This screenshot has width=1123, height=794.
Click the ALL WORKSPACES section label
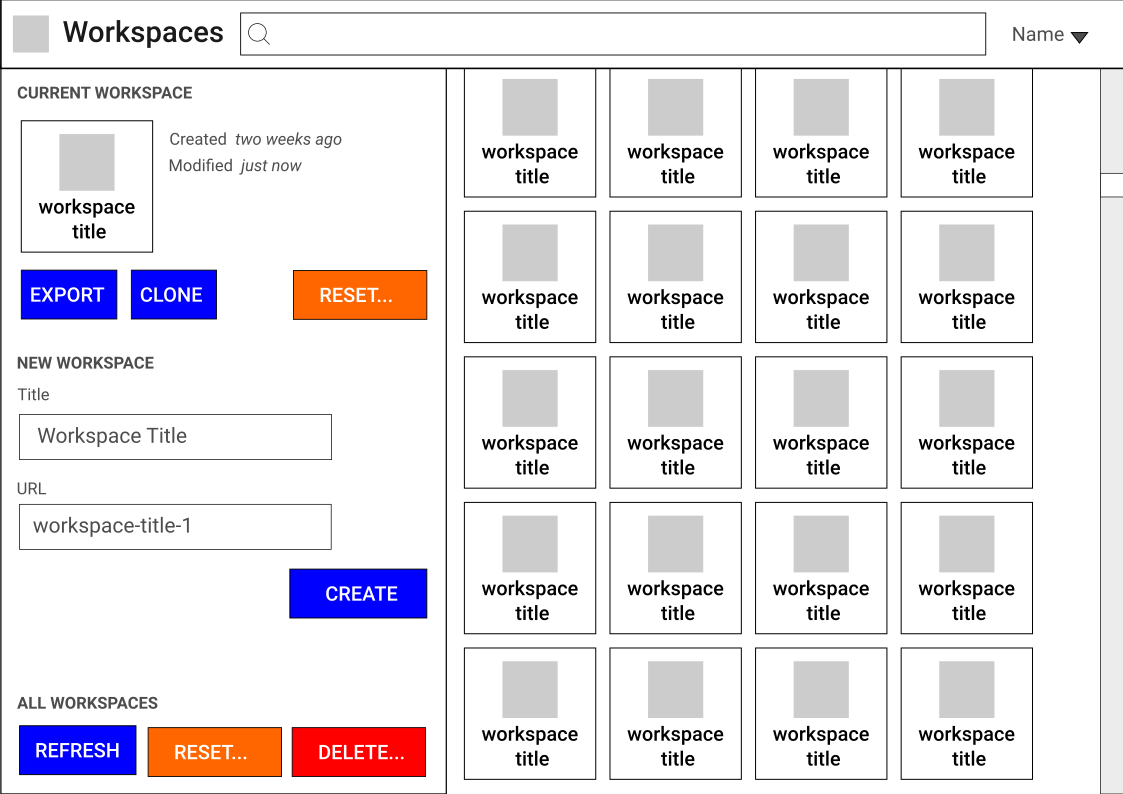85,703
